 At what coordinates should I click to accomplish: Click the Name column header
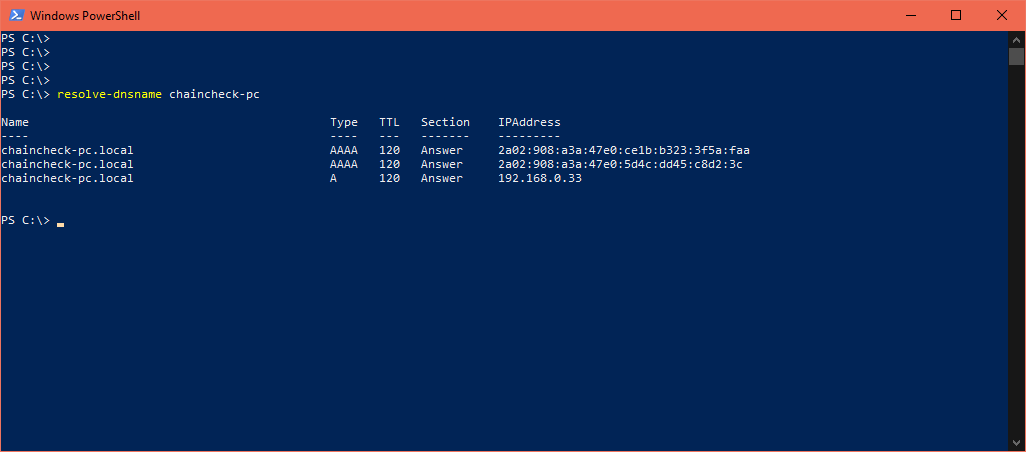[x=15, y=122]
